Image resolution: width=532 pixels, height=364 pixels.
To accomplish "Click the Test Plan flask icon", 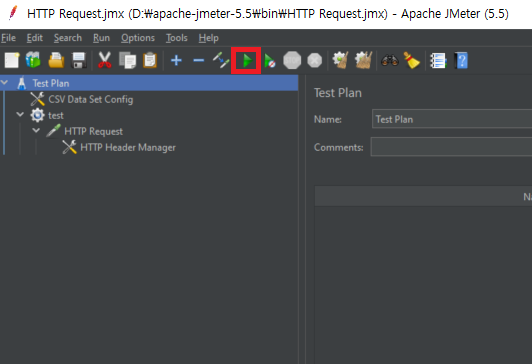I will (x=22, y=83).
